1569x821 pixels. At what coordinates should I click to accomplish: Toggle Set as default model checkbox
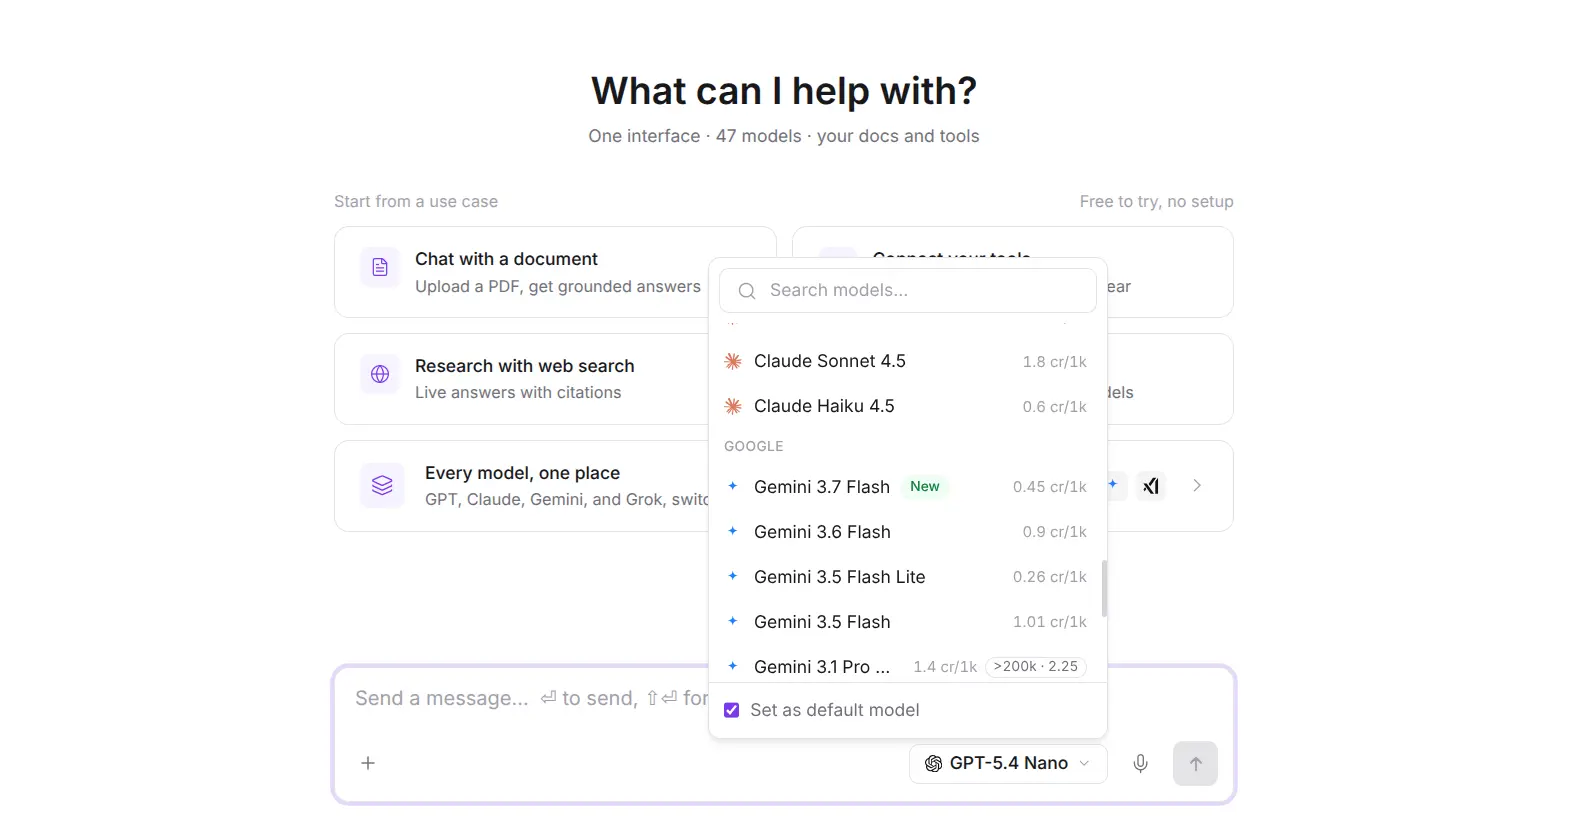coord(732,710)
